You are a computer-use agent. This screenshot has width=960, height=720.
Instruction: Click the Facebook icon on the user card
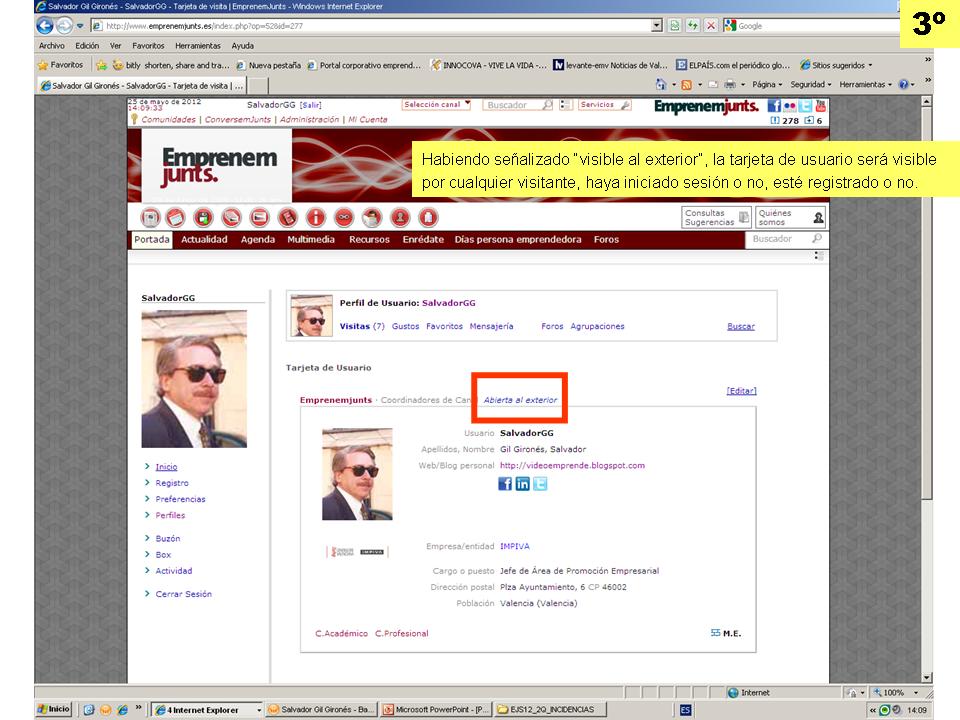(x=505, y=484)
